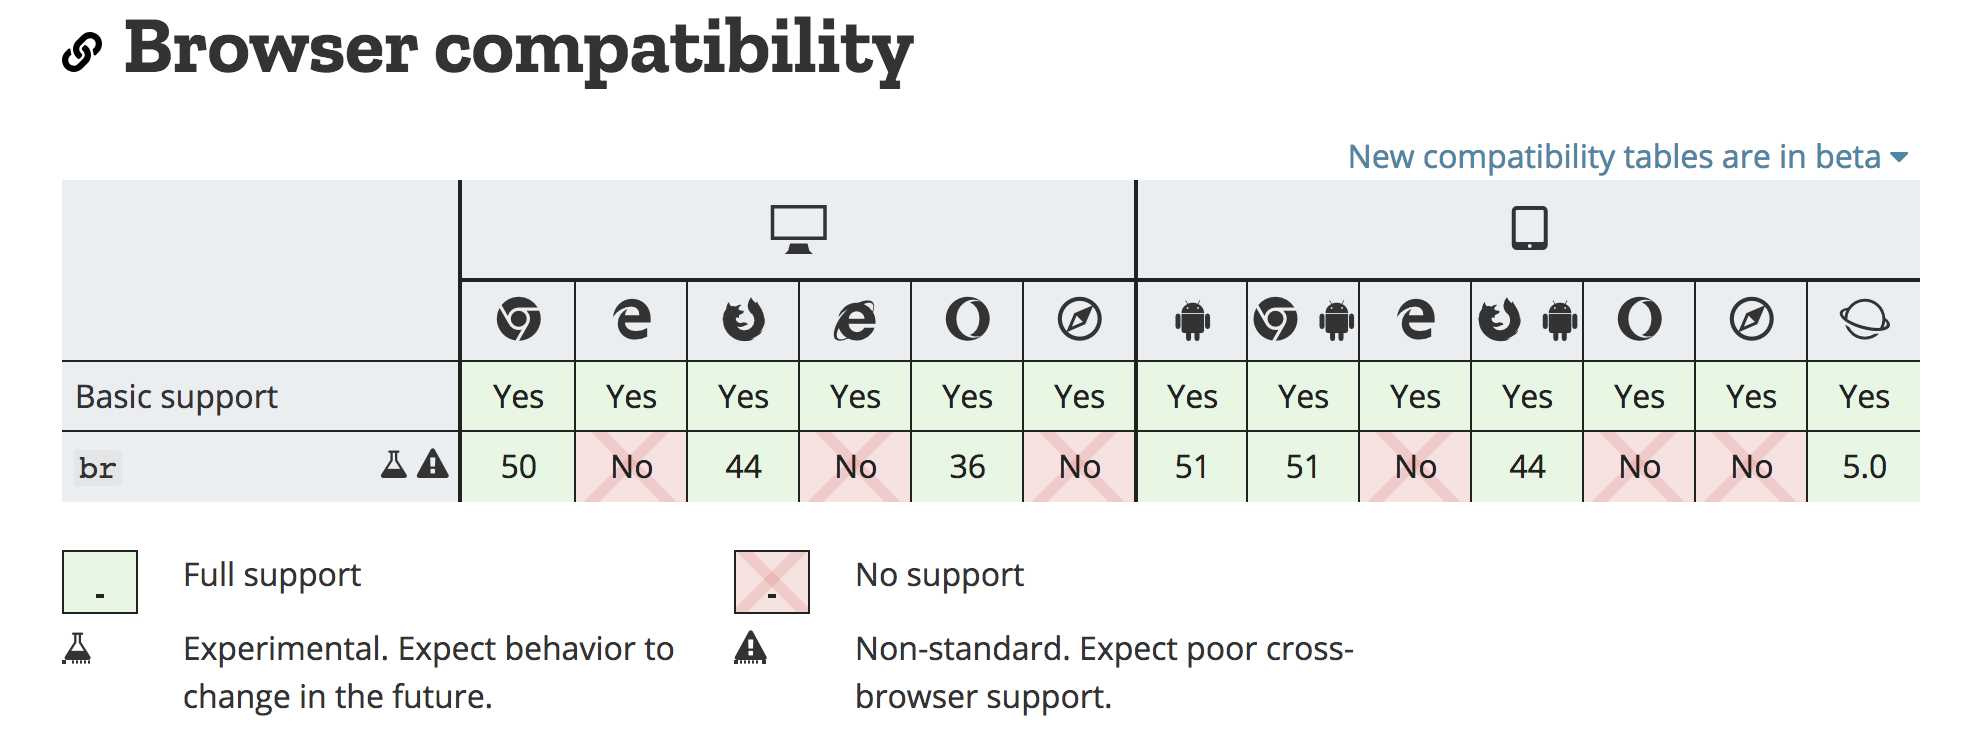Select the desktop monitor platform icon
Screen dimensions: 1966x756
pos(798,229)
